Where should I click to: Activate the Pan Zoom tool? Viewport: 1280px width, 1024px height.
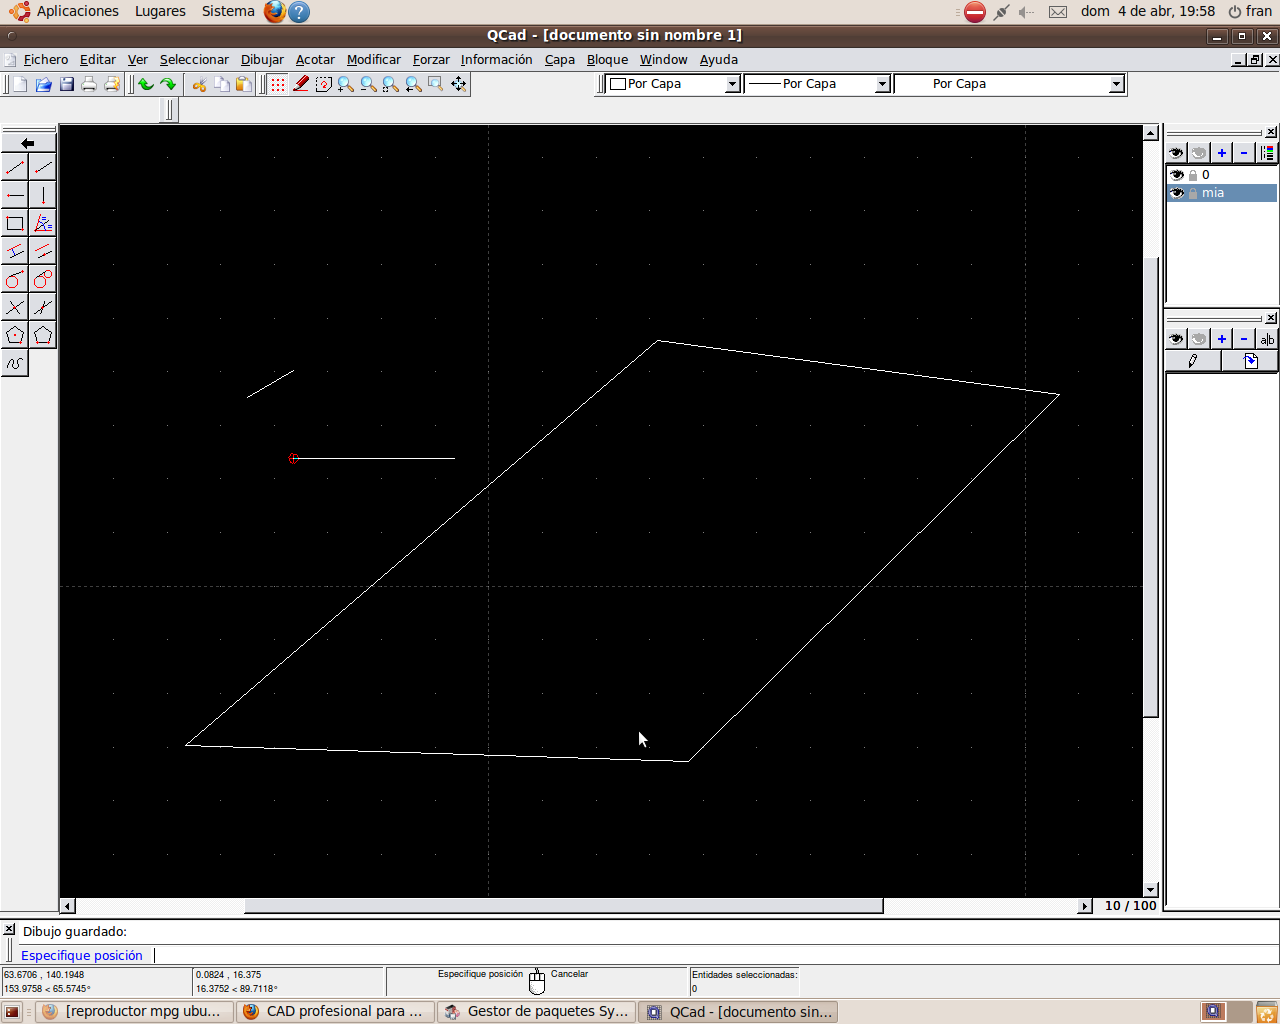pyautogui.click(x=458, y=84)
